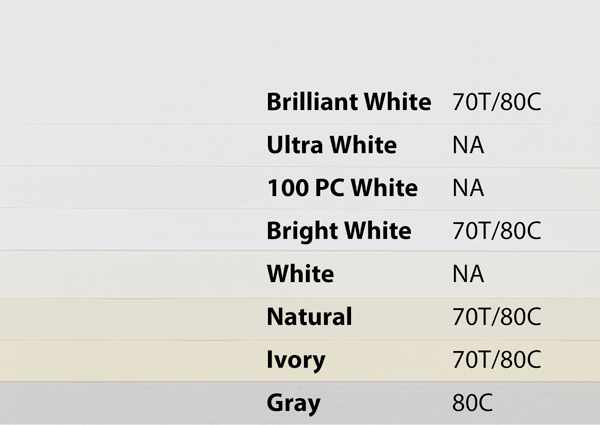Pick the bluish Bright White paper swatch

300,230
